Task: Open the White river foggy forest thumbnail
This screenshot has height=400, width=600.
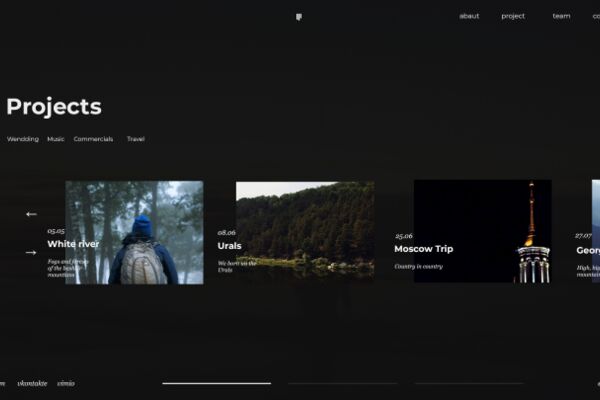Action: point(134,232)
